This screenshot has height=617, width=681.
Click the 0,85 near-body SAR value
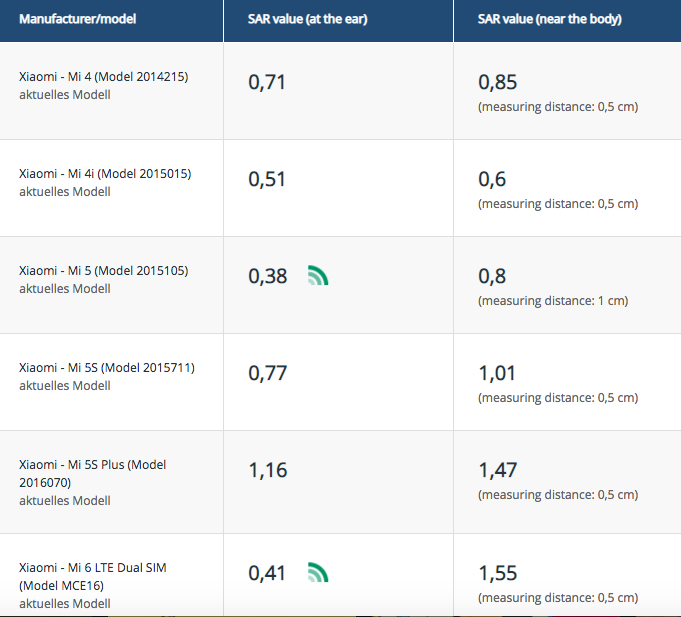pyautogui.click(x=498, y=82)
